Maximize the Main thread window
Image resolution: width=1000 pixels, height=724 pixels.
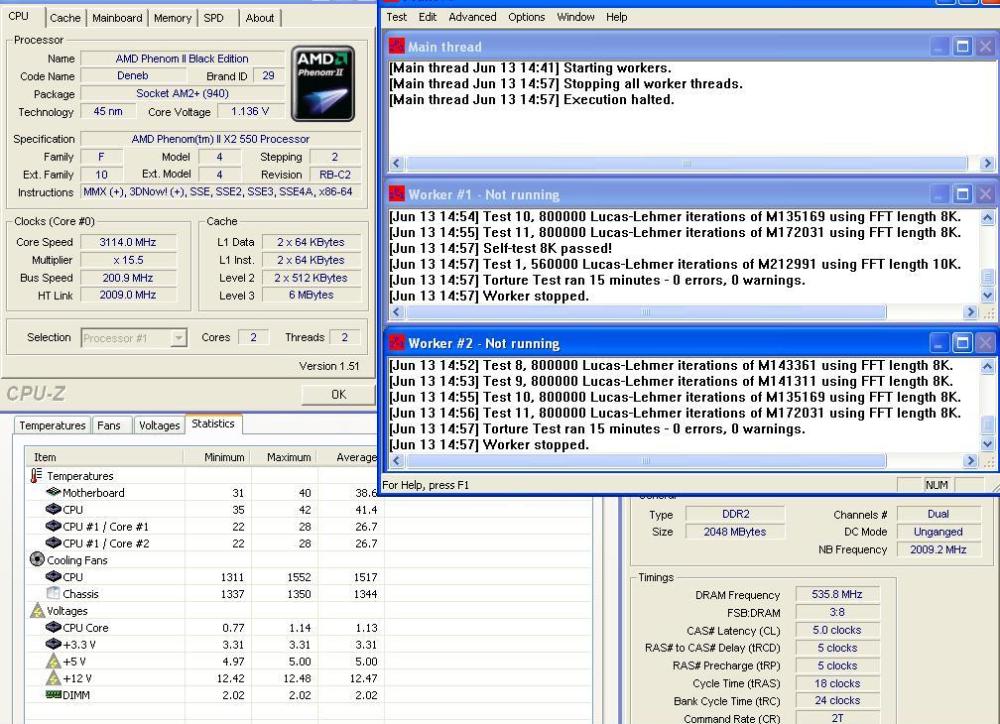[x=962, y=46]
